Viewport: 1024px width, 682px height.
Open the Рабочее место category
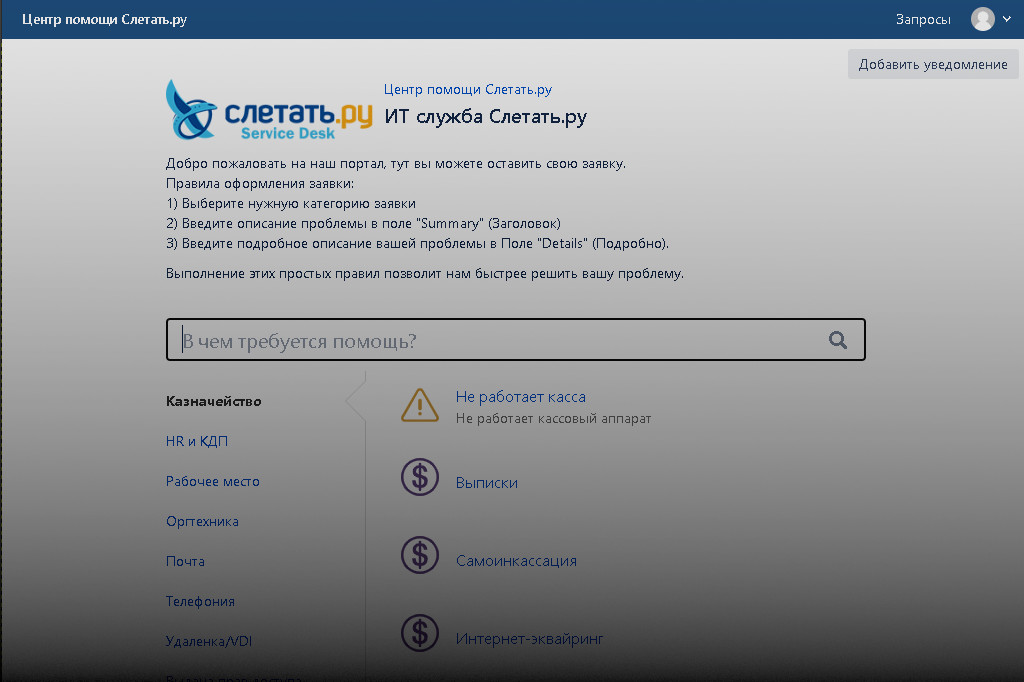point(213,482)
